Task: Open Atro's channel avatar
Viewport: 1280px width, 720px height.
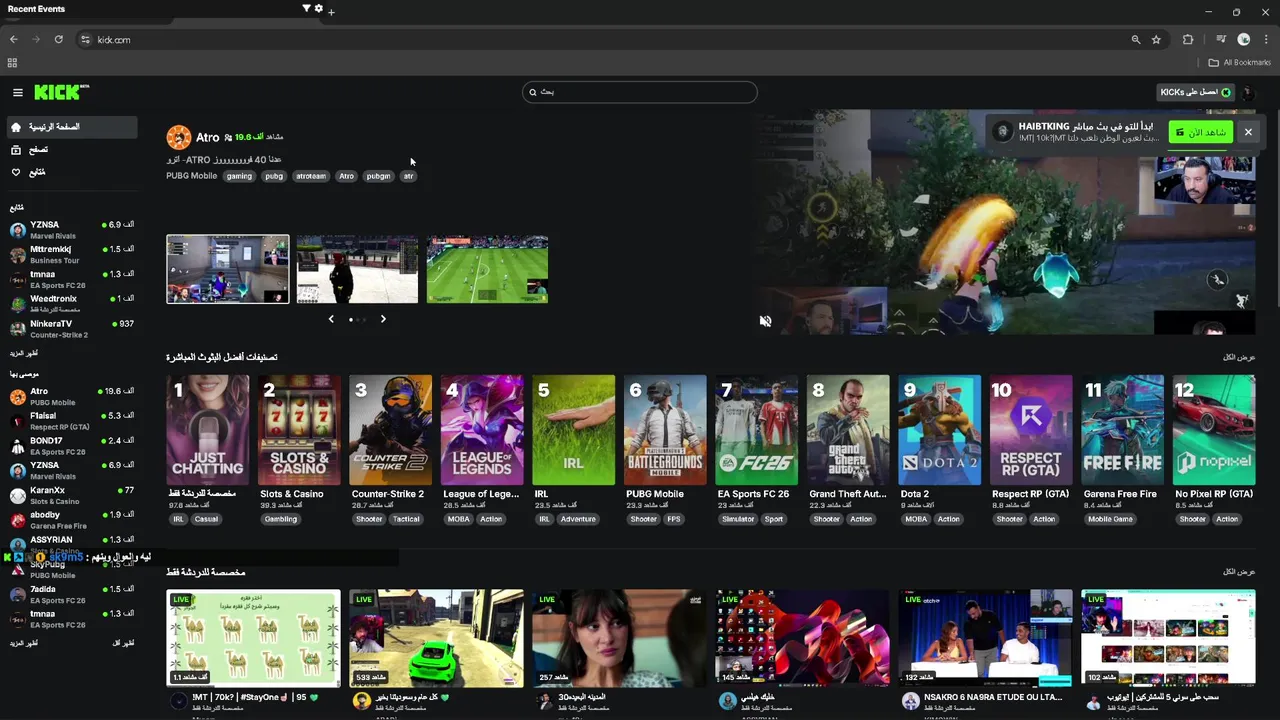Action: pyautogui.click(x=179, y=137)
